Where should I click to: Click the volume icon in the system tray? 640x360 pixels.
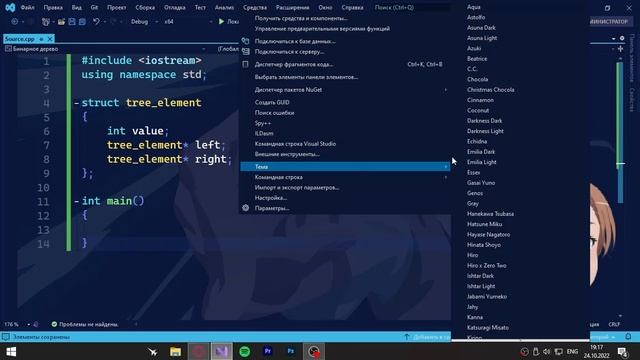coord(547,351)
